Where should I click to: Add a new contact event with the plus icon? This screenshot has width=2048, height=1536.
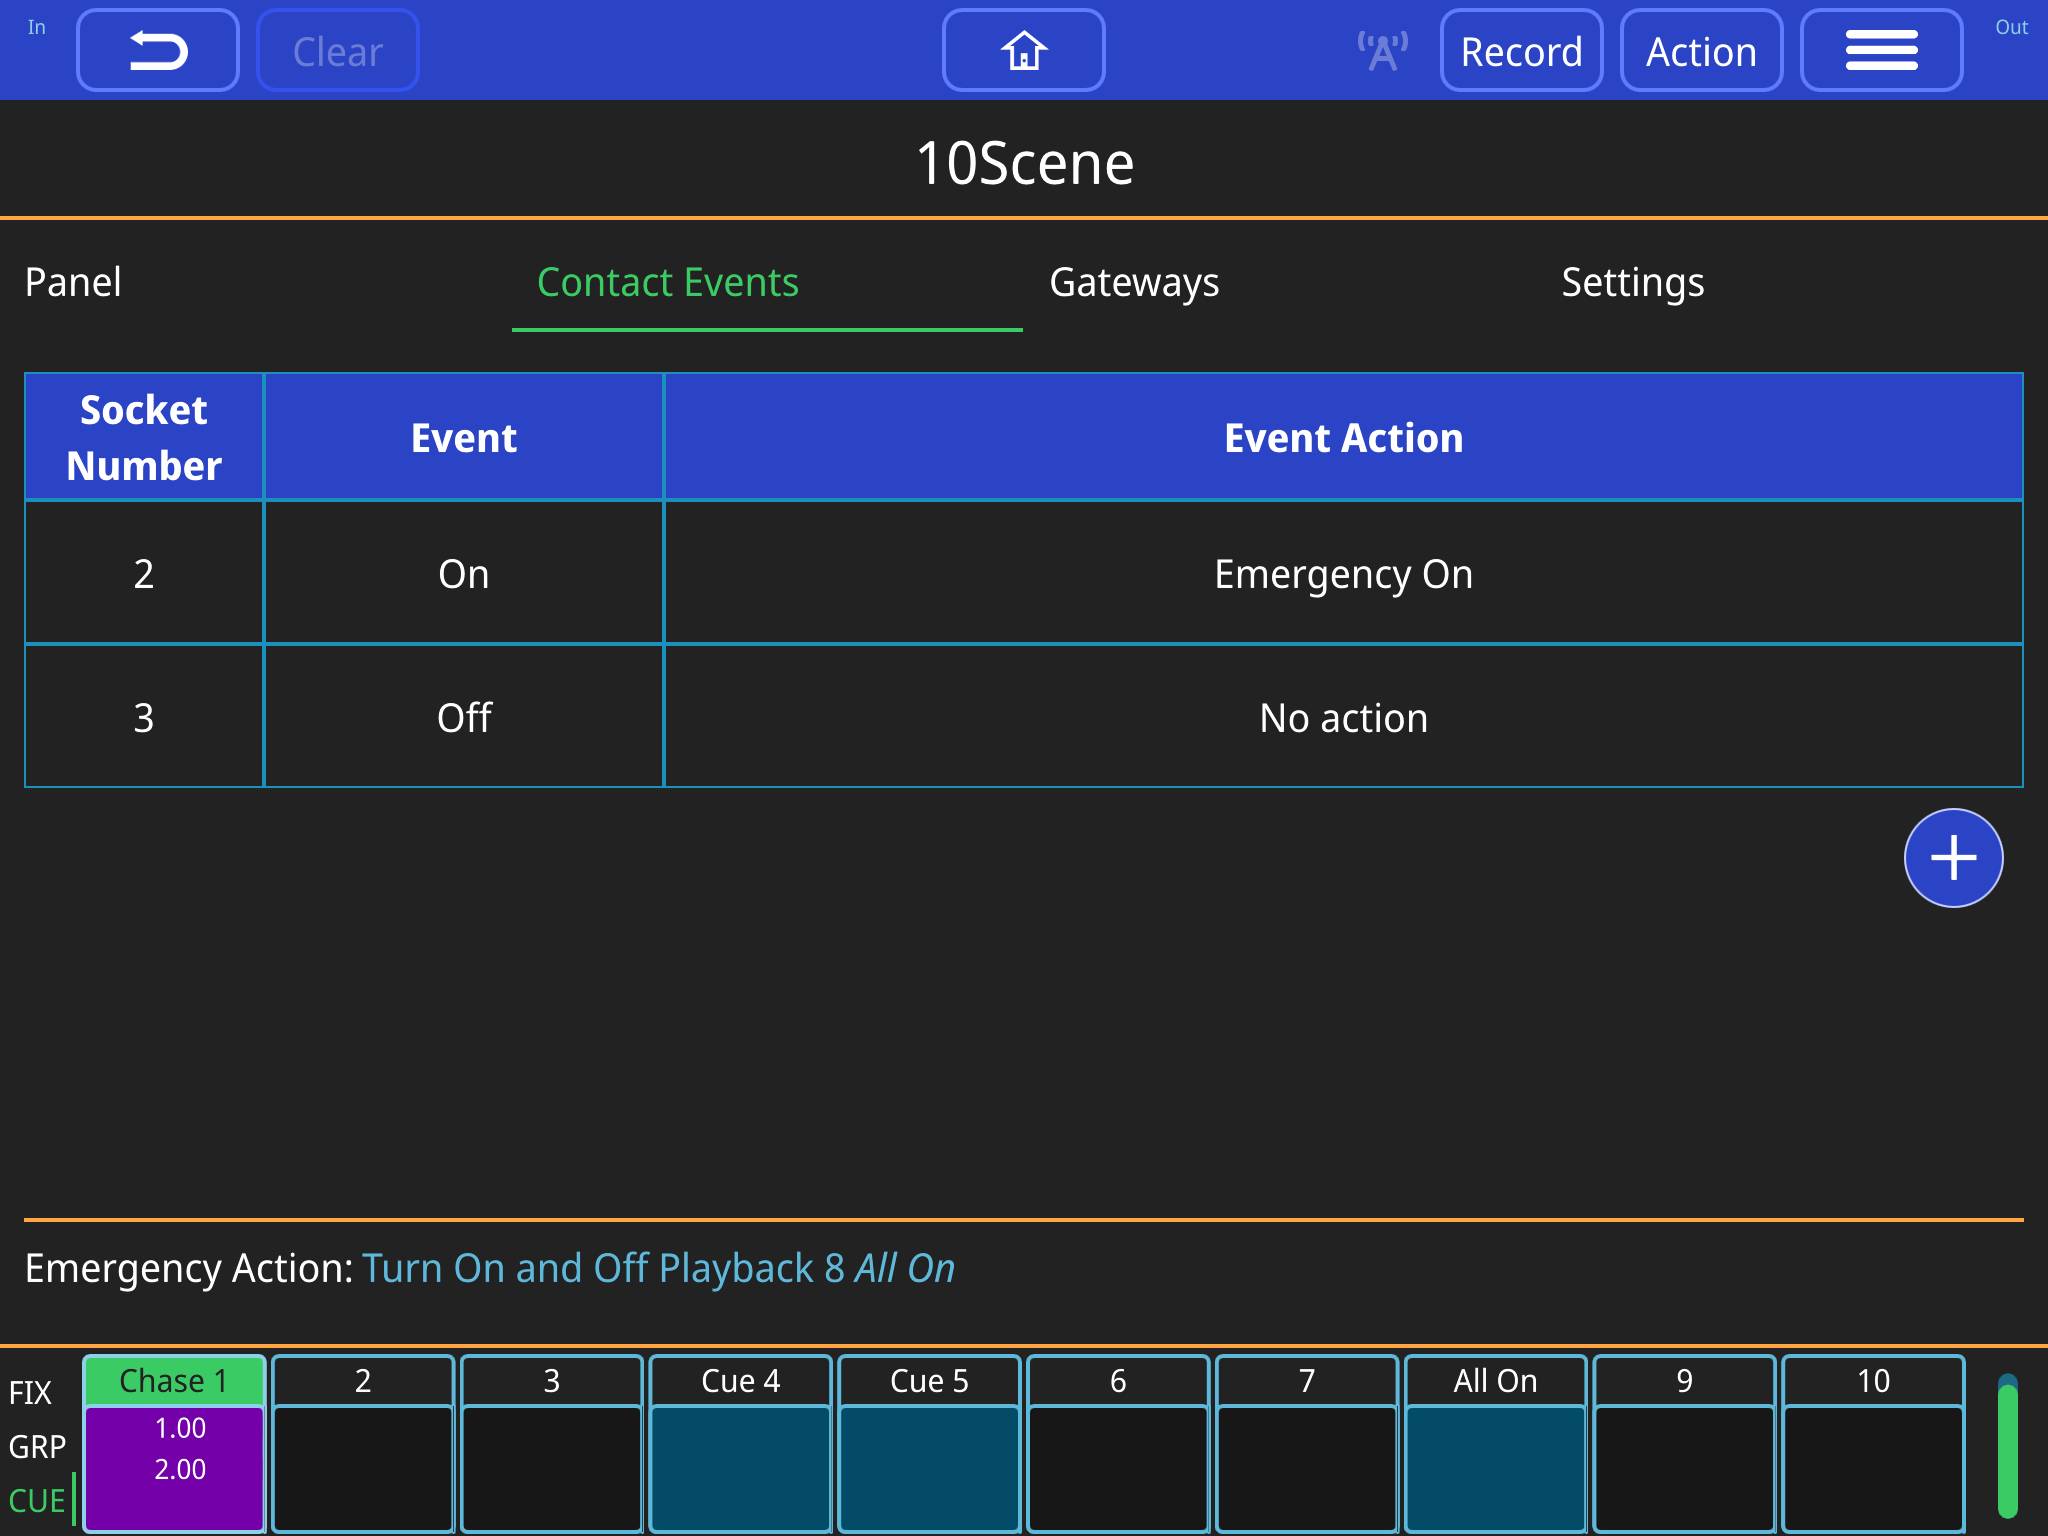pyautogui.click(x=1953, y=858)
